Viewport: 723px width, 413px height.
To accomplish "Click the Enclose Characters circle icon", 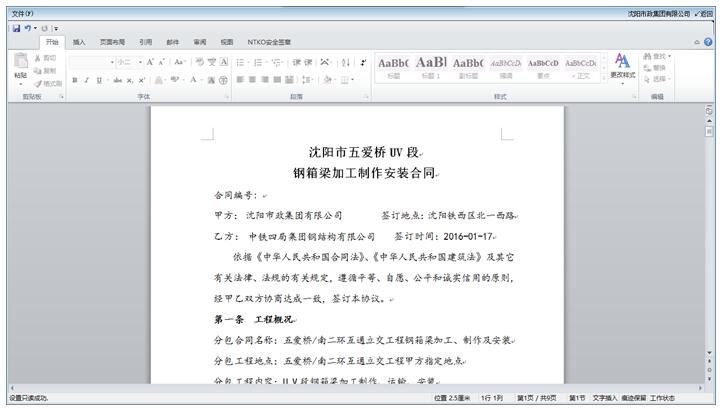I will point(223,80).
